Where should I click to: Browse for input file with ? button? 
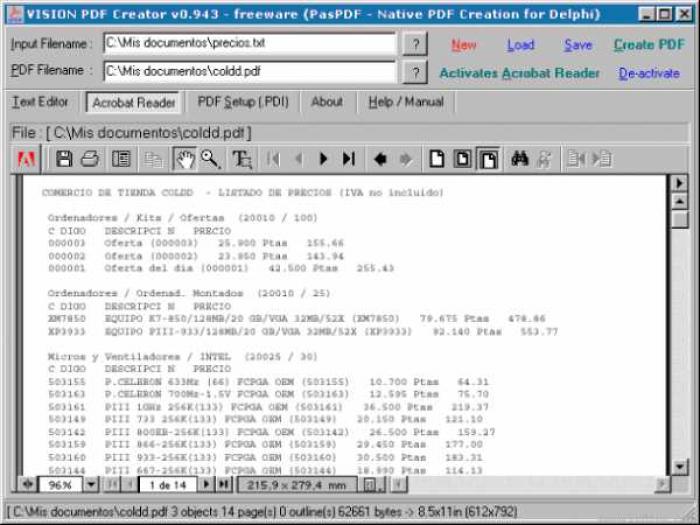(x=415, y=44)
